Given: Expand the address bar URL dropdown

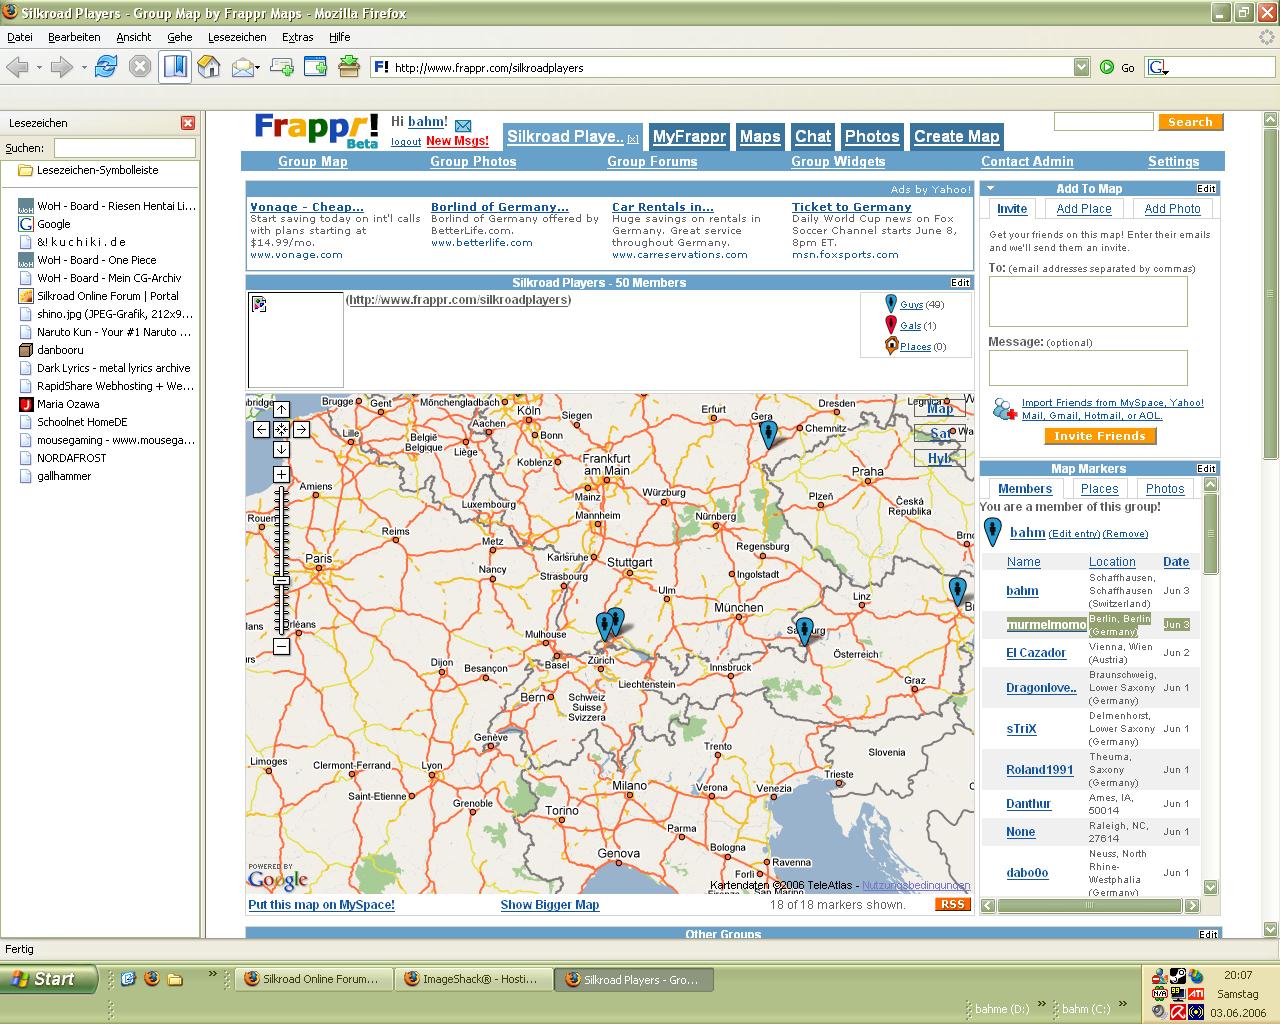Looking at the screenshot, I should click(x=1081, y=67).
